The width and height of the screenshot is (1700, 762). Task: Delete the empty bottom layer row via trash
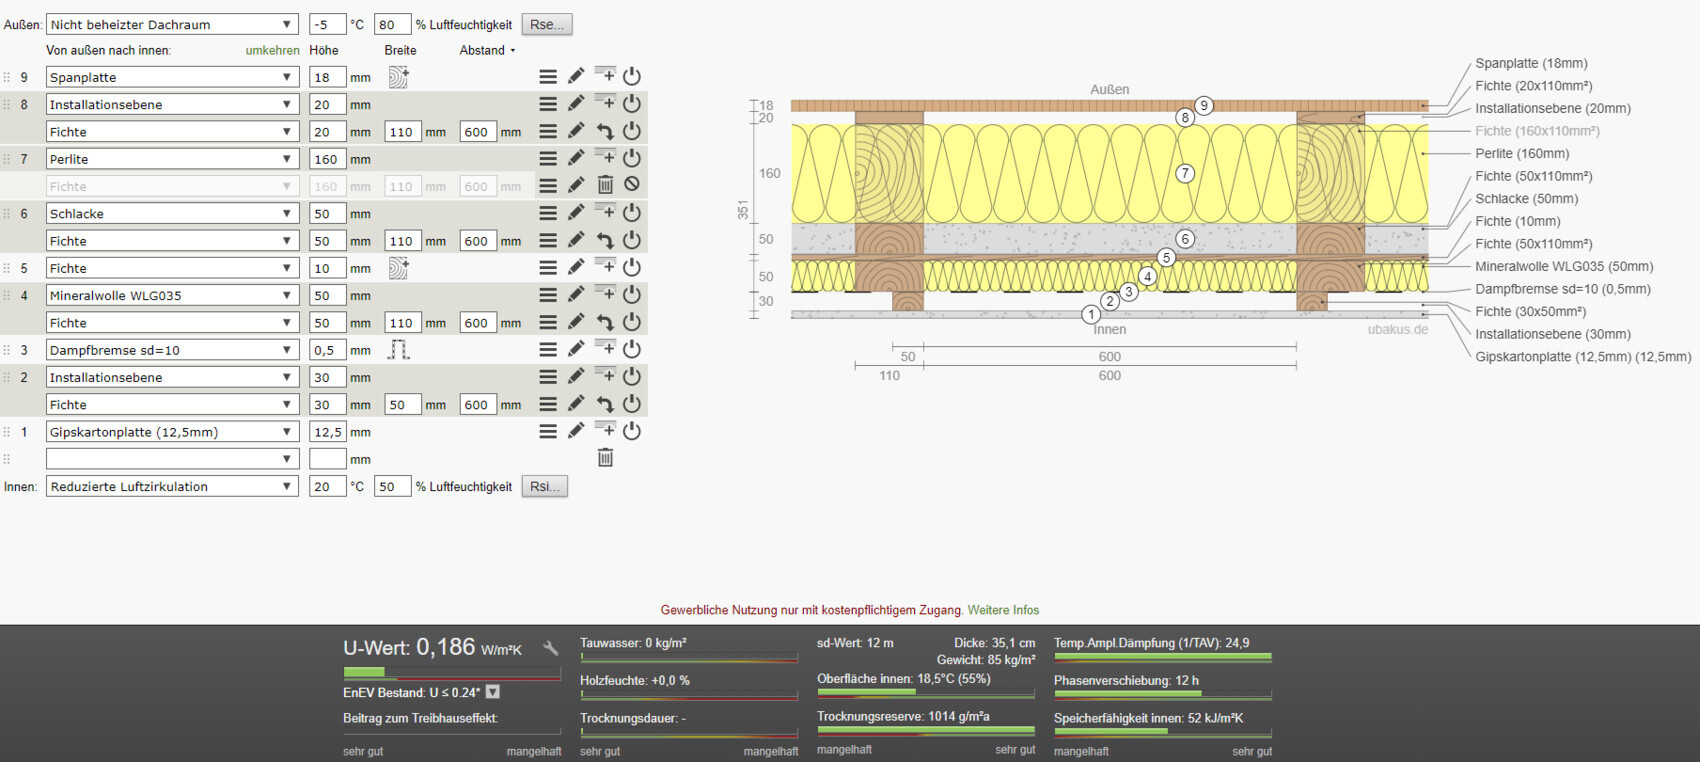coord(605,458)
